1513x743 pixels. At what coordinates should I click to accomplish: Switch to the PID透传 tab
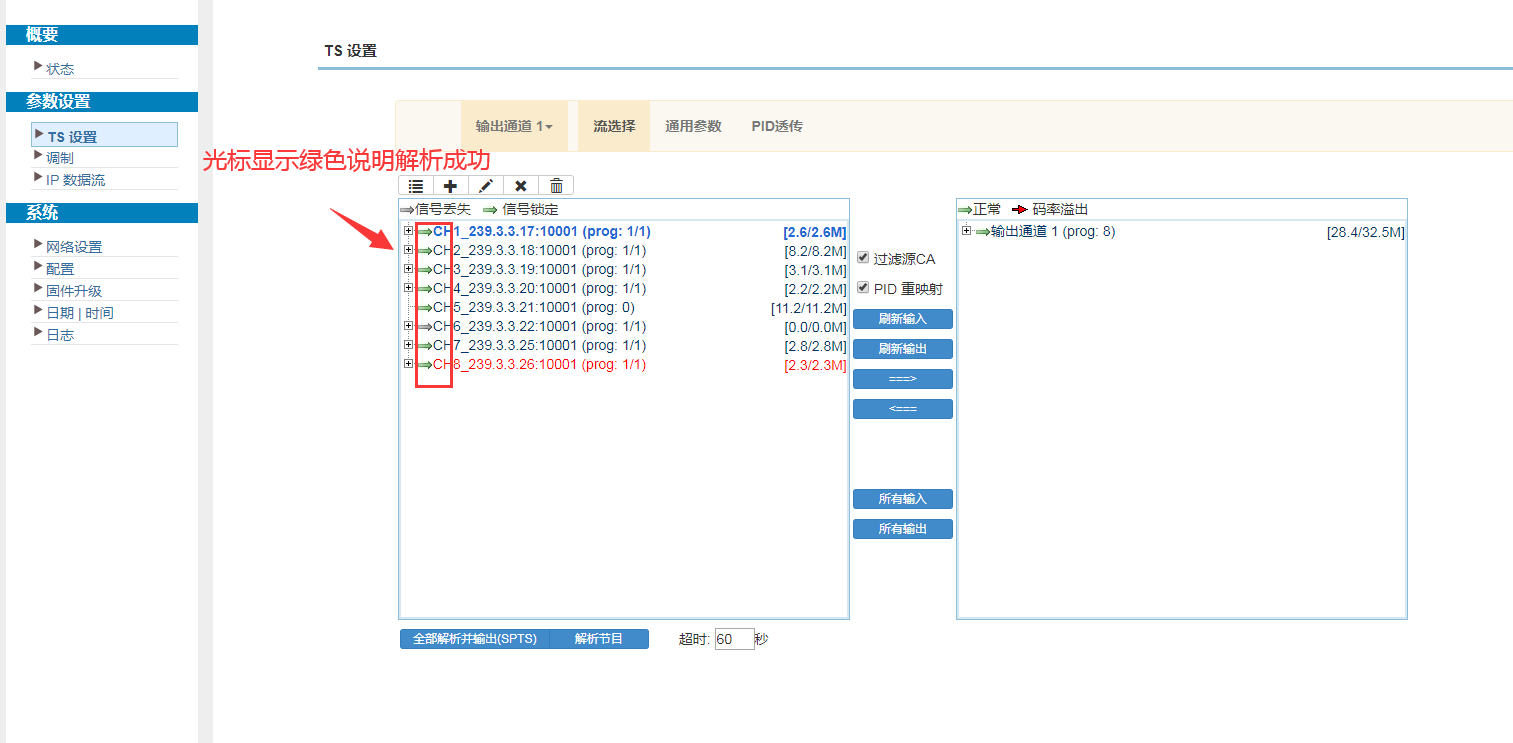click(x=777, y=127)
